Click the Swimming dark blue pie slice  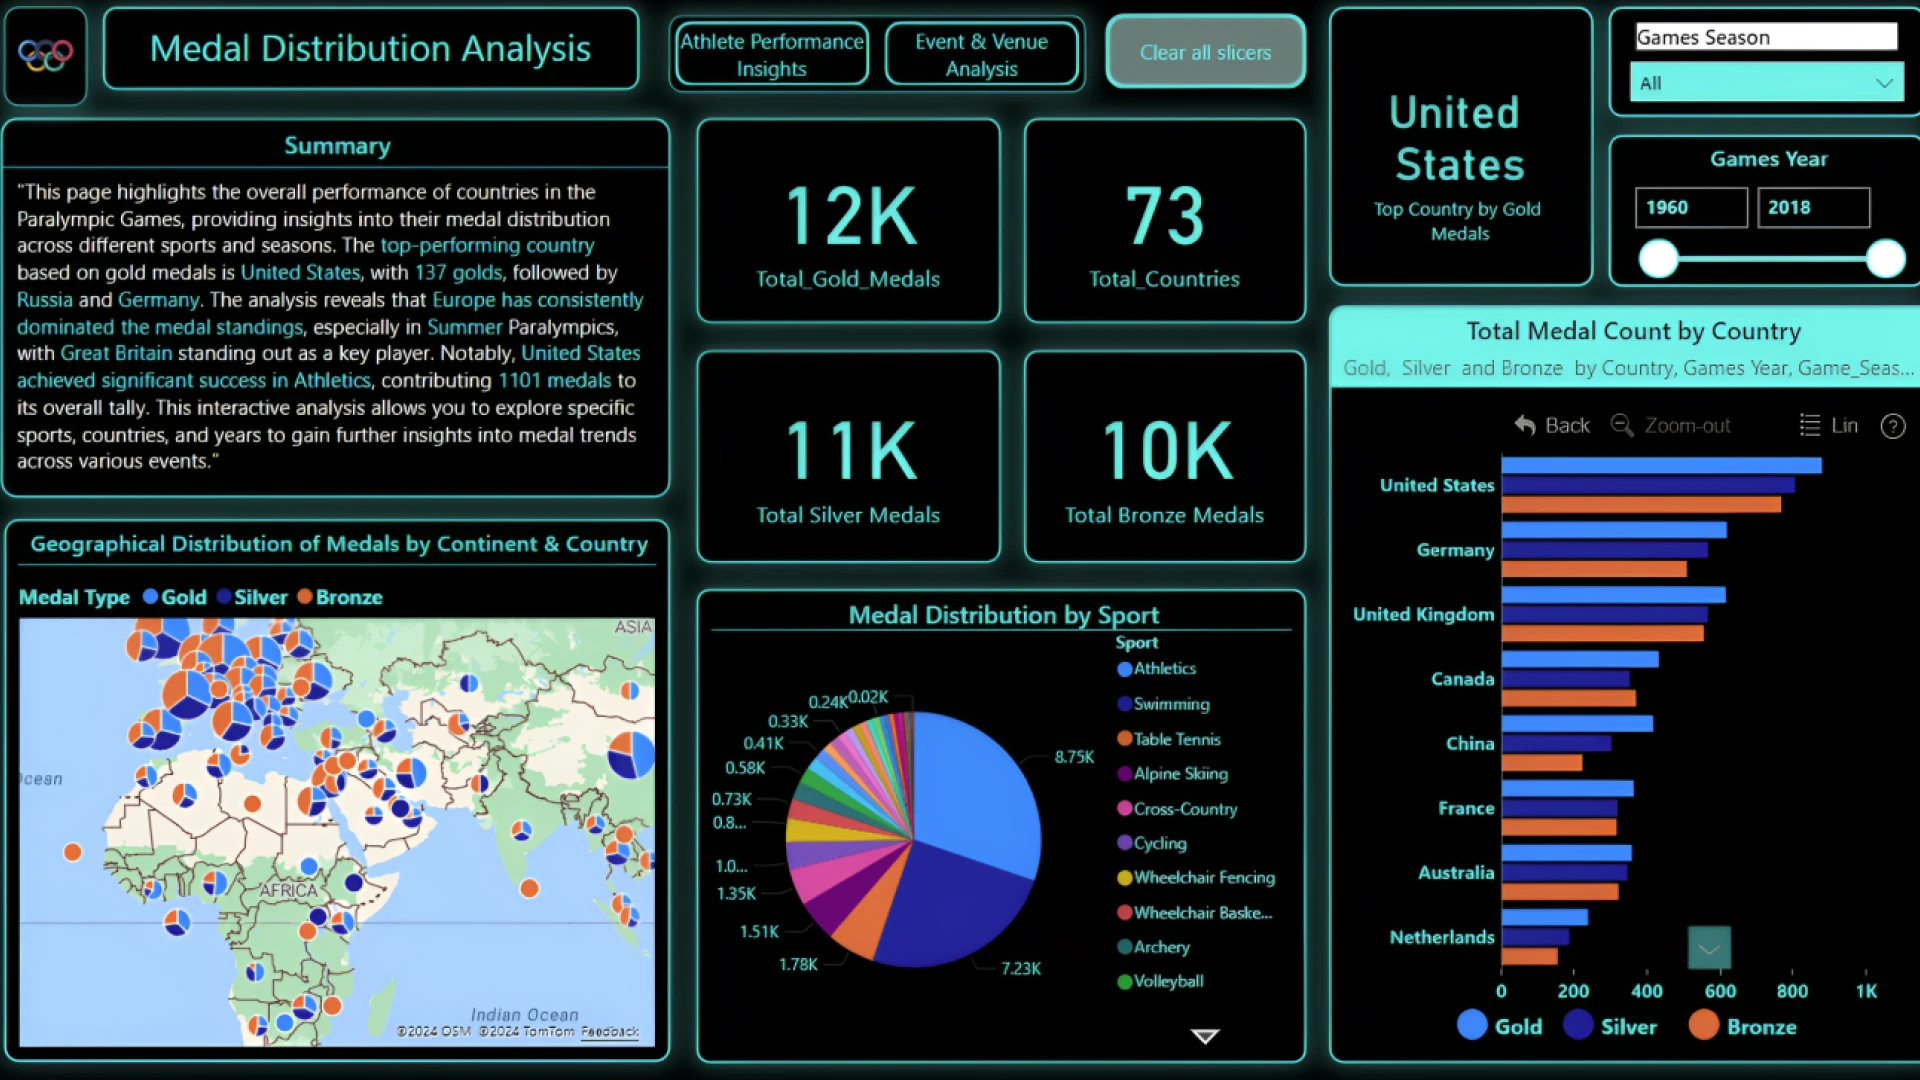(x=950, y=910)
